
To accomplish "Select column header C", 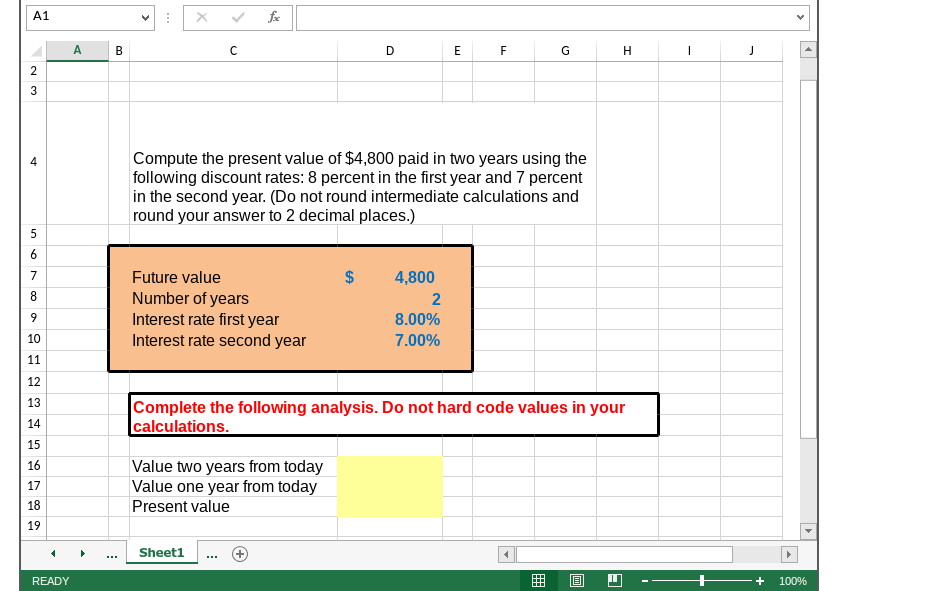I will click(x=233, y=50).
